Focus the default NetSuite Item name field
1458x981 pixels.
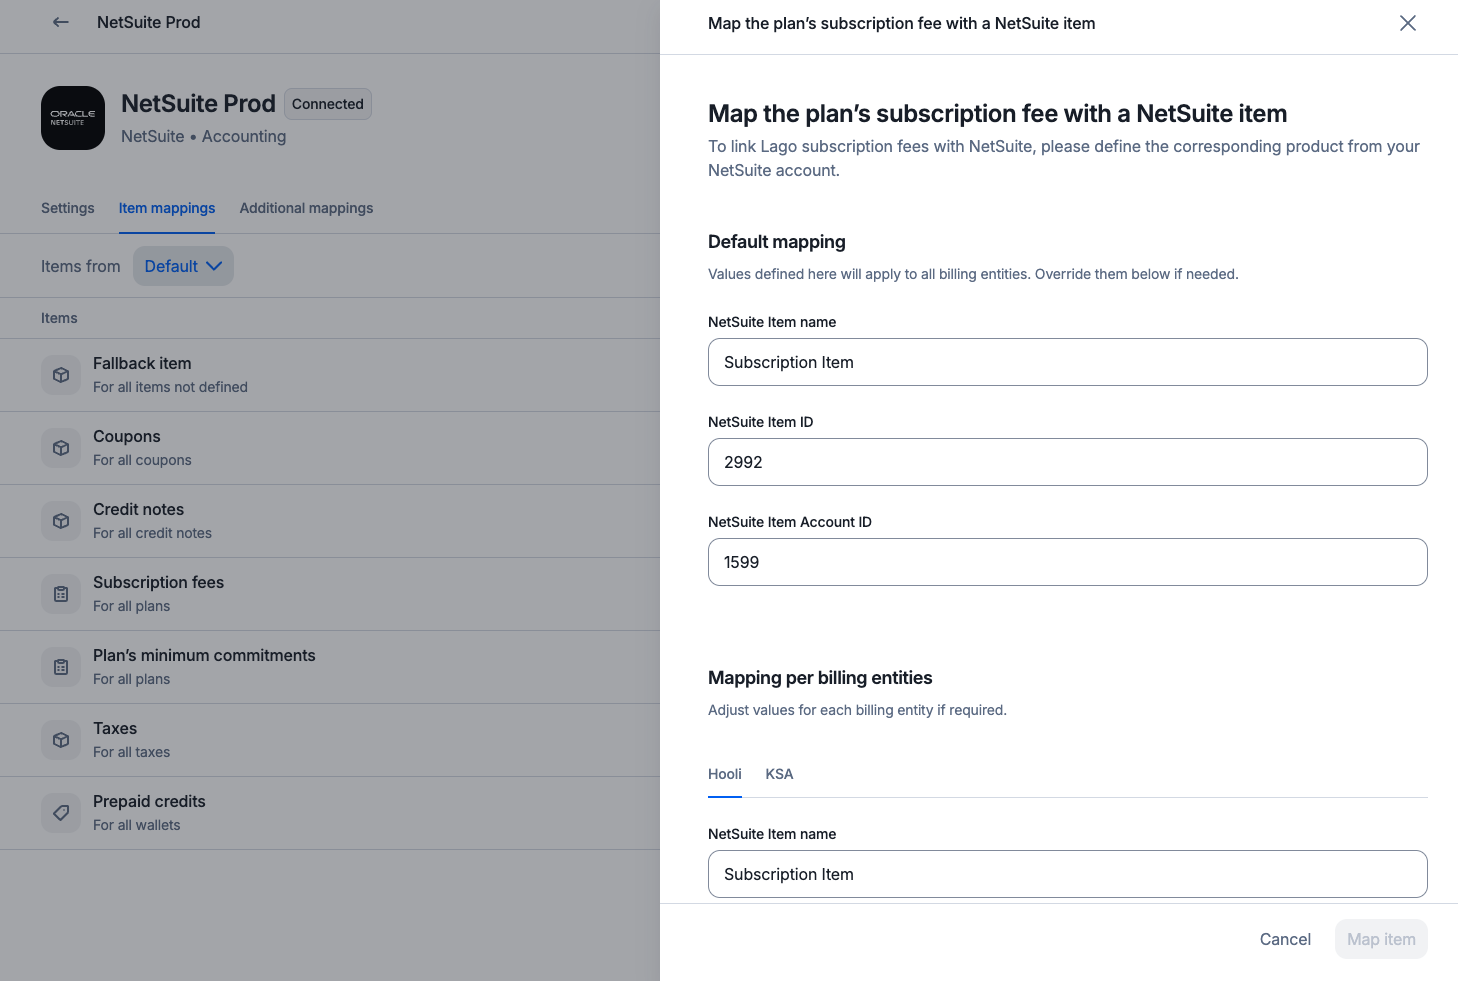pyautogui.click(x=1067, y=362)
